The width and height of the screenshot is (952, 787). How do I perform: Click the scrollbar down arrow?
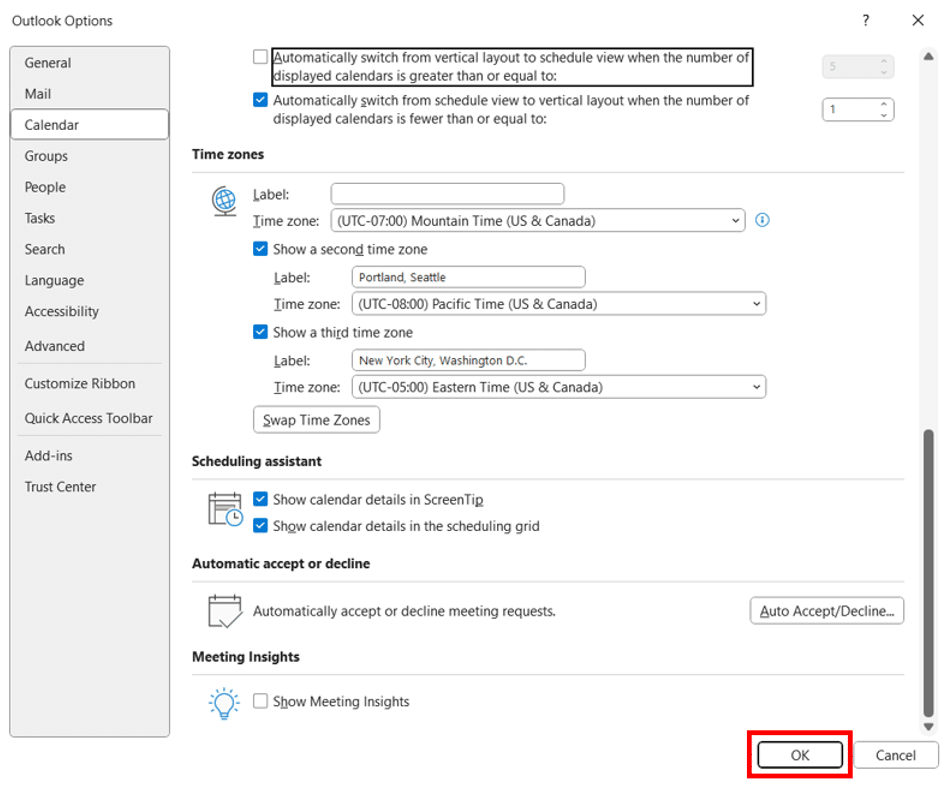click(x=928, y=726)
